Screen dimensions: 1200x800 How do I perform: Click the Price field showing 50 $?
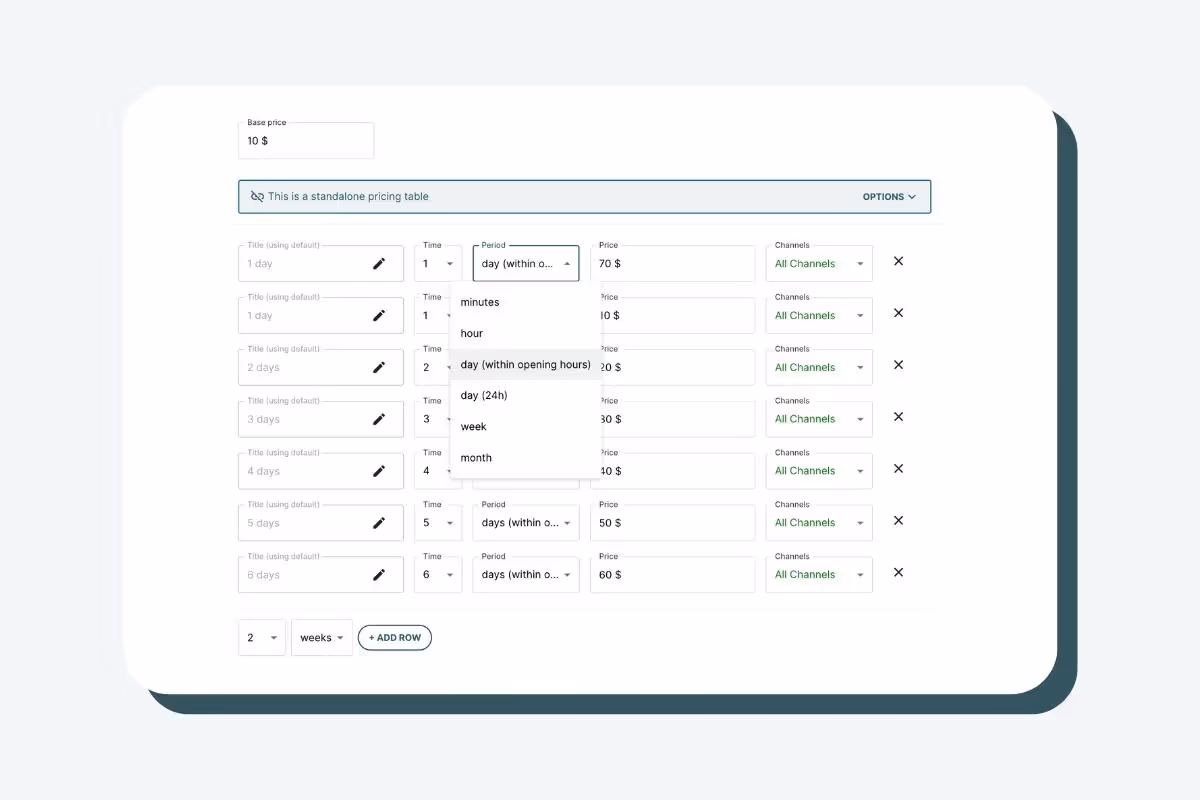[672, 523]
